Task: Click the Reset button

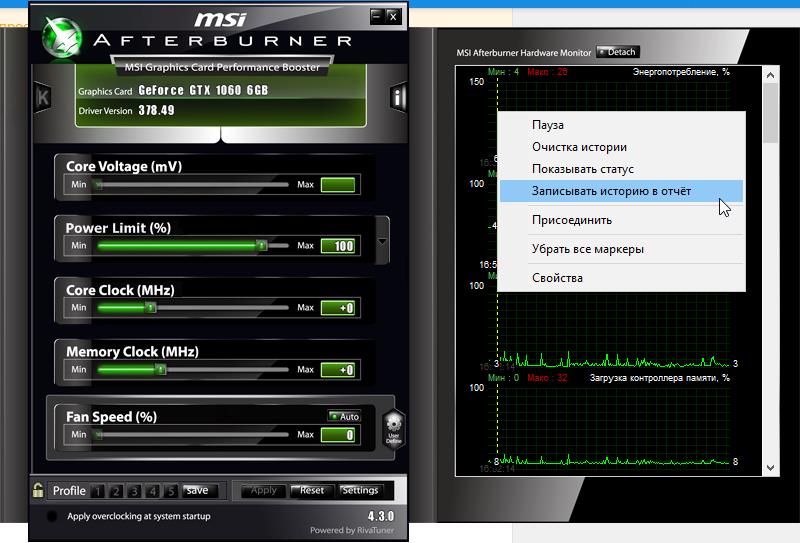Action: (x=311, y=490)
